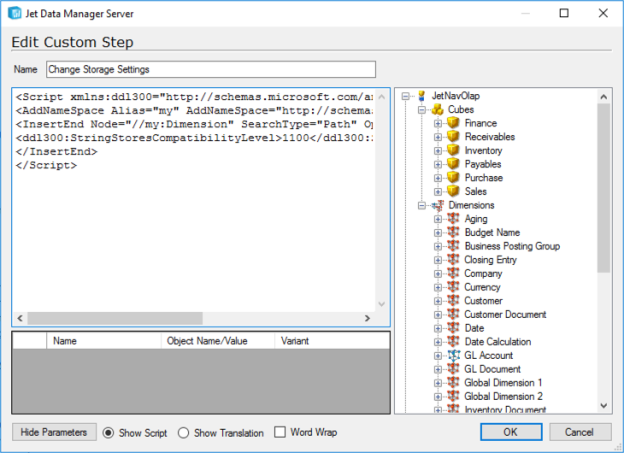Expand the Sales cube node

(438, 192)
